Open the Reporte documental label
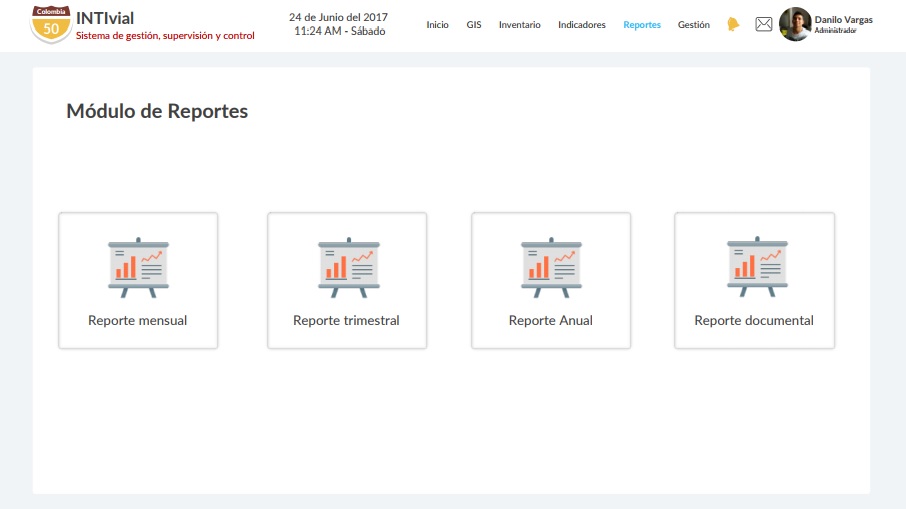906x509 pixels. [754, 321]
